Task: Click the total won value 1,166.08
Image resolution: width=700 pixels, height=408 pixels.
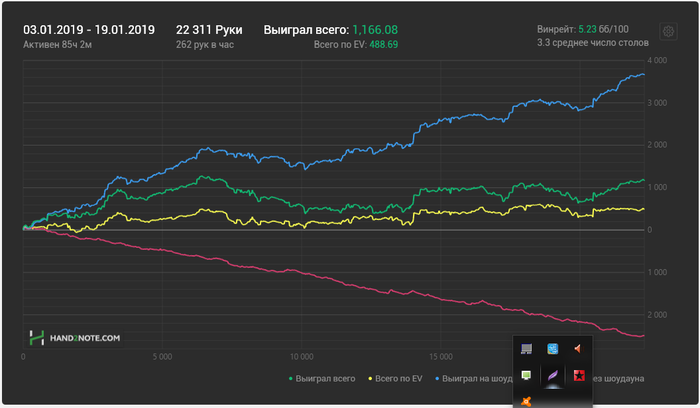Action: [375, 30]
